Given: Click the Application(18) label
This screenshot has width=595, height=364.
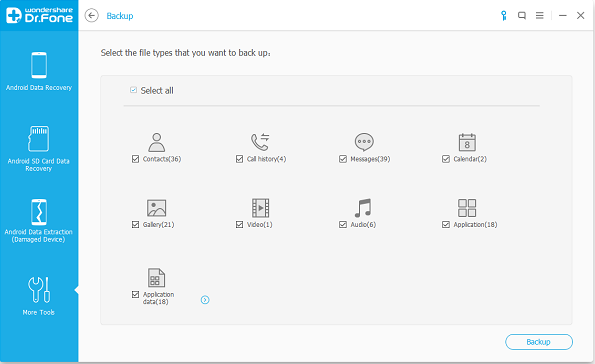Looking at the screenshot, I should [x=475, y=225].
